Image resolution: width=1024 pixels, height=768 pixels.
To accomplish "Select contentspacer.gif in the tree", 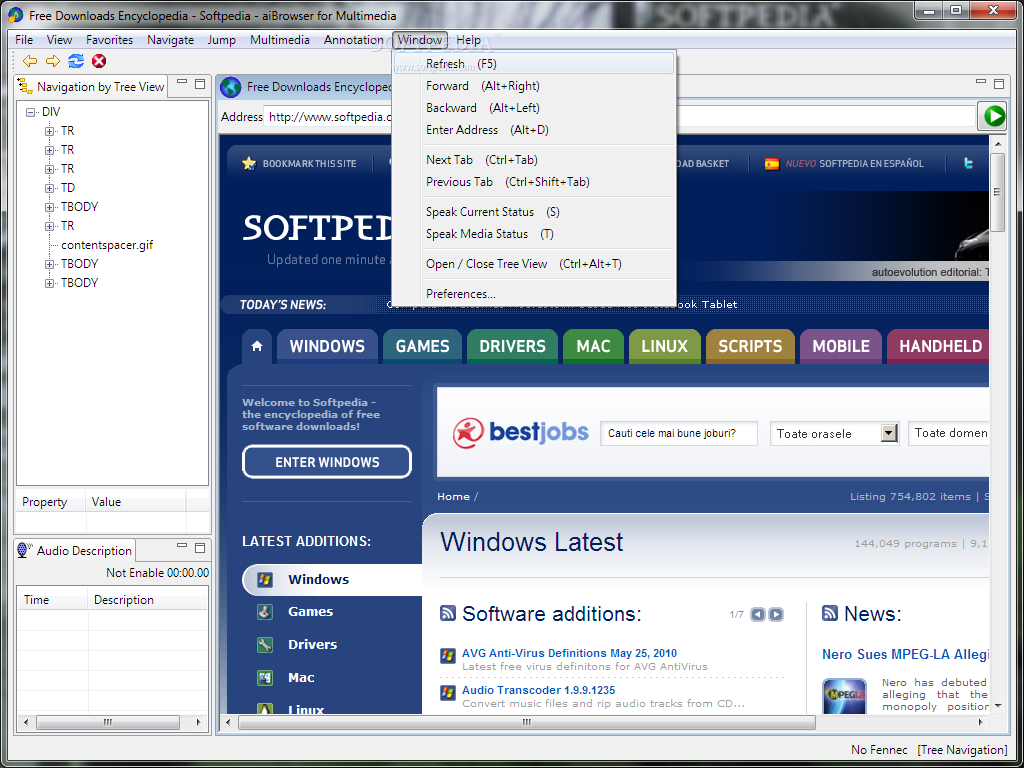I will tap(107, 245).
